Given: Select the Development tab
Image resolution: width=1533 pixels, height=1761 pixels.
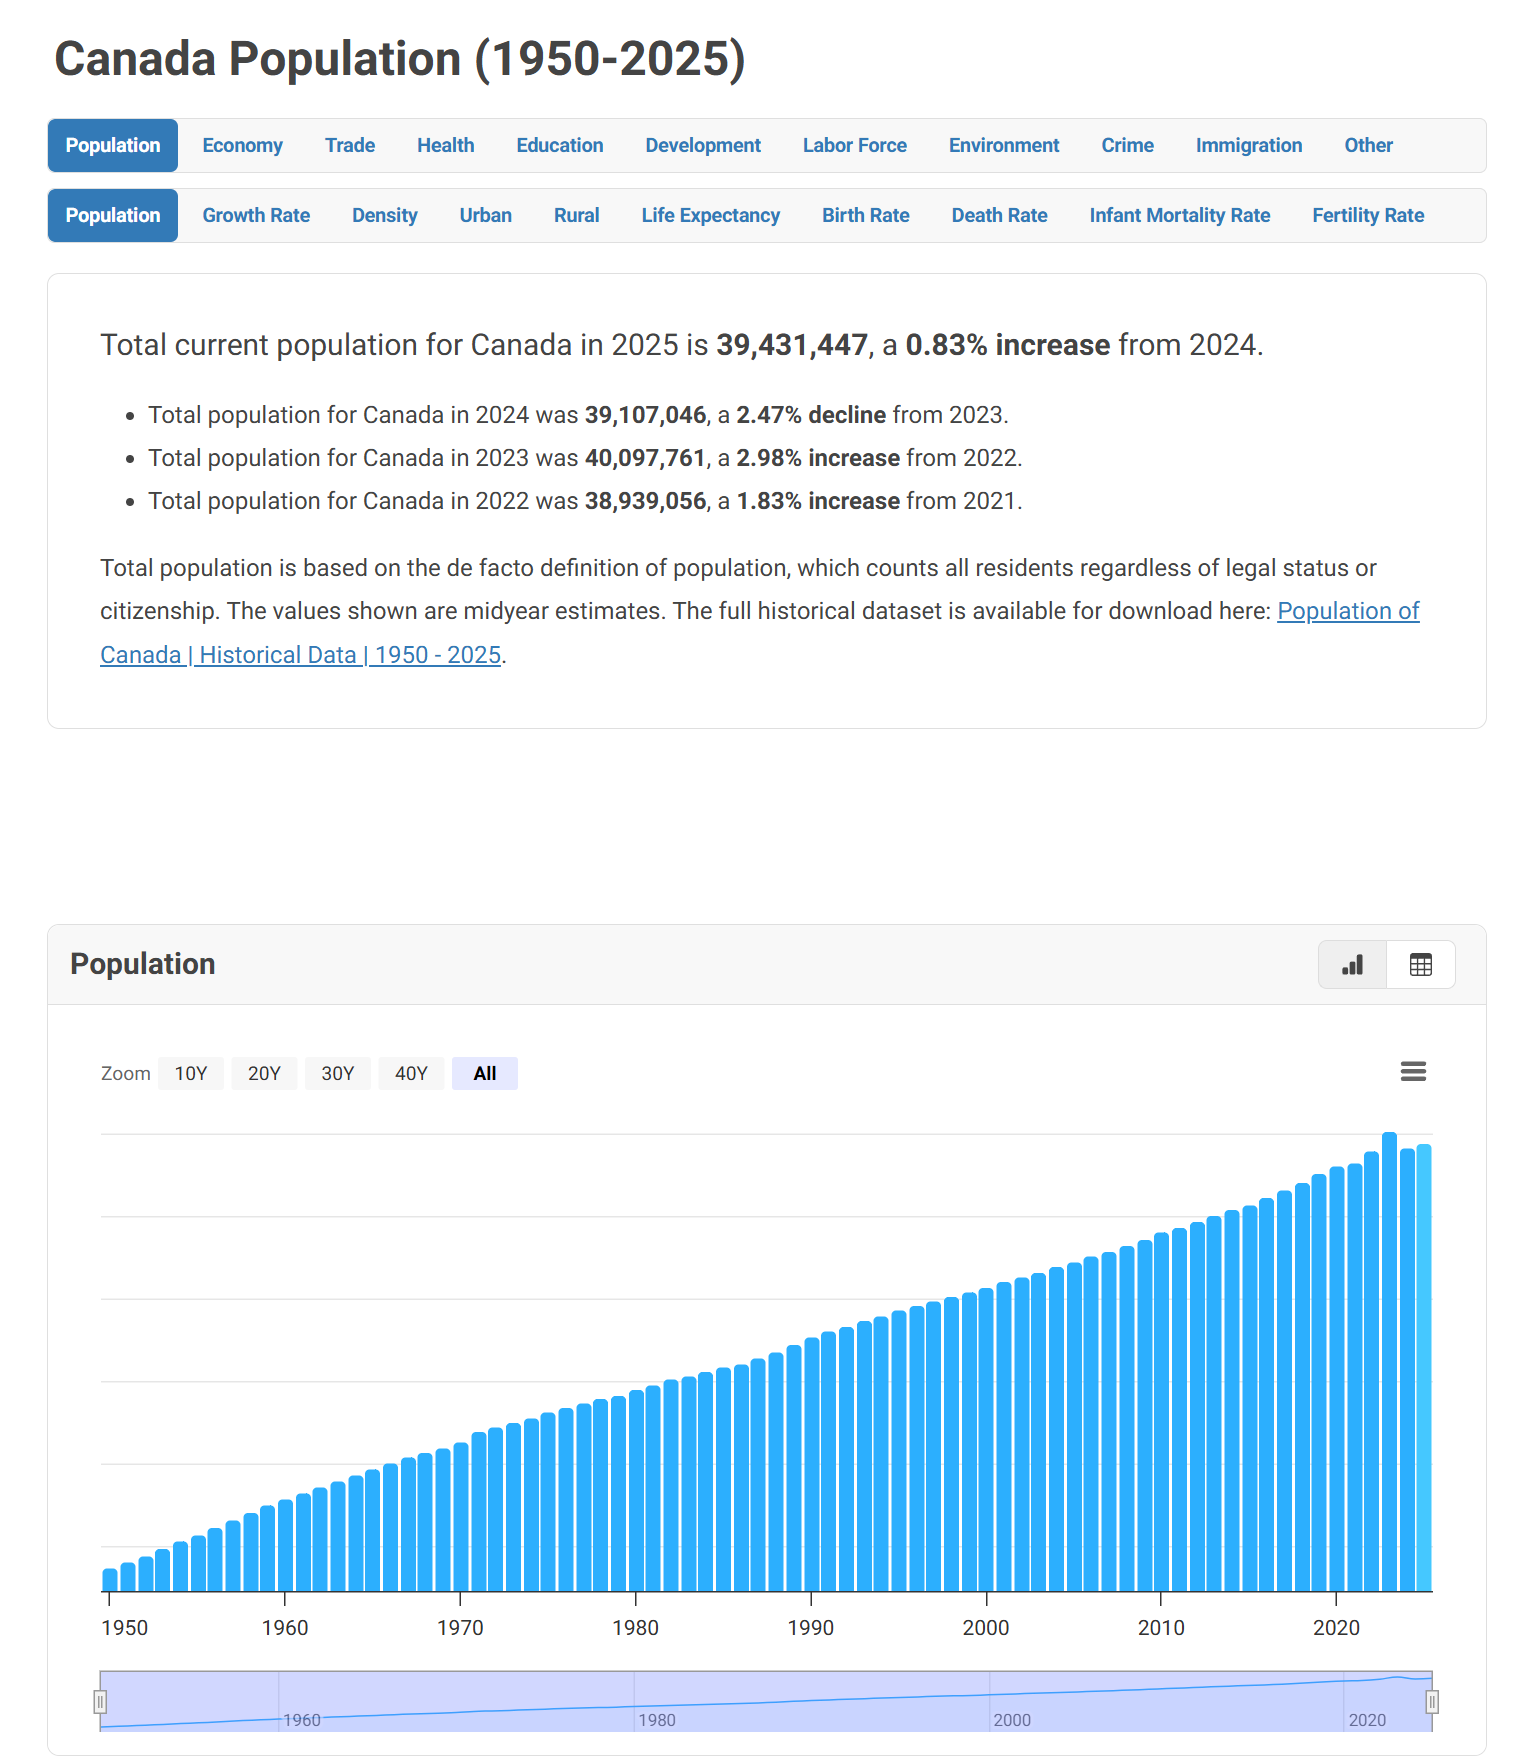Looking at the screenshot, I should point(703,145).
